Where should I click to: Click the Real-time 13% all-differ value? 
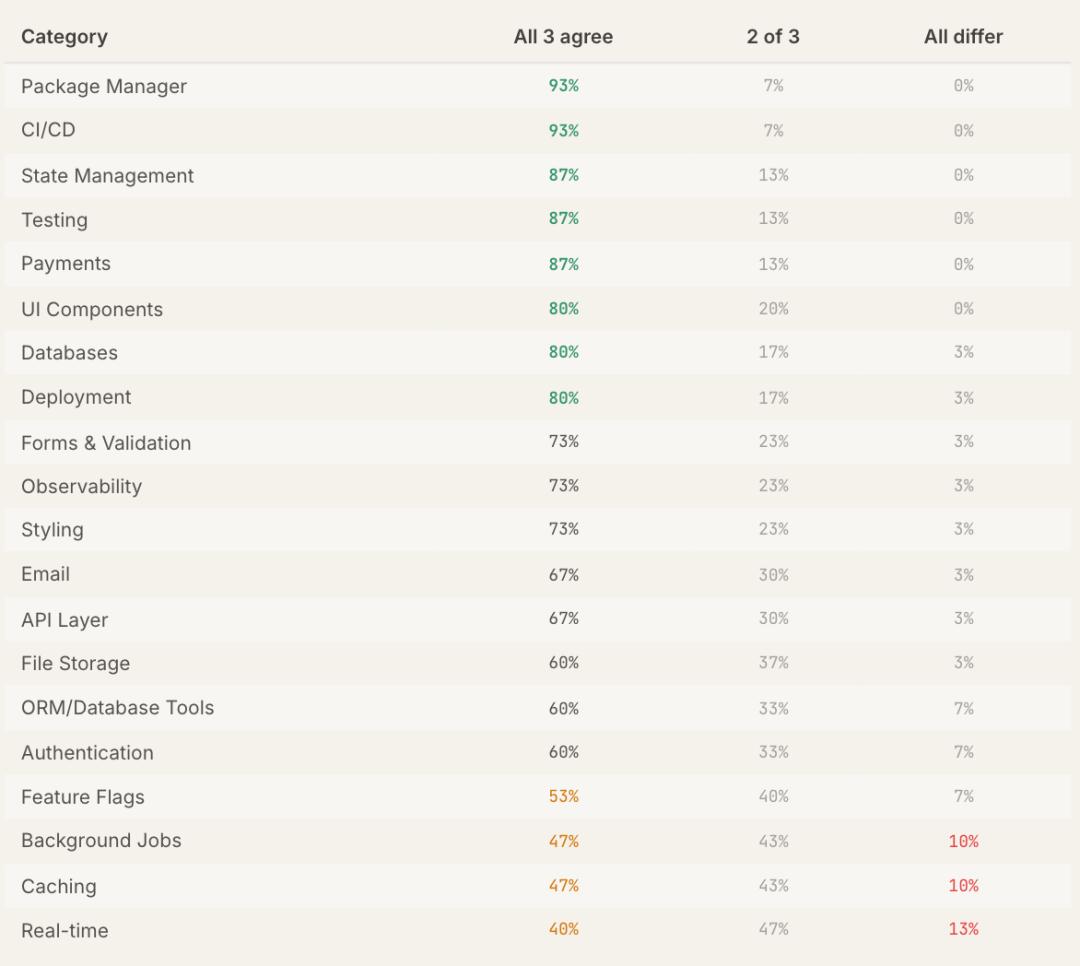(x=962, y=929)
